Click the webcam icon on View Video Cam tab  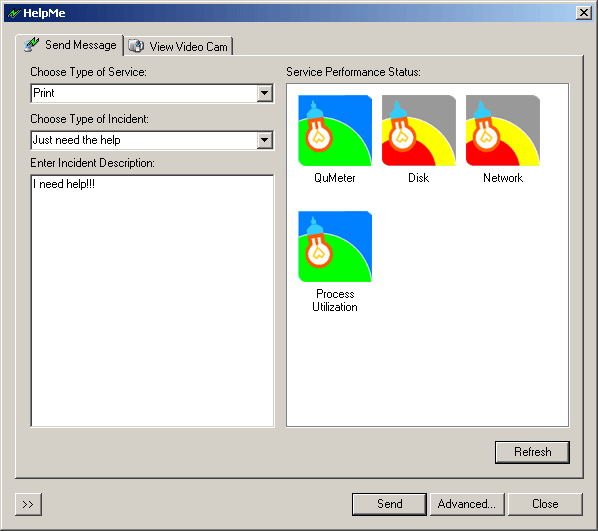[136, 46]
